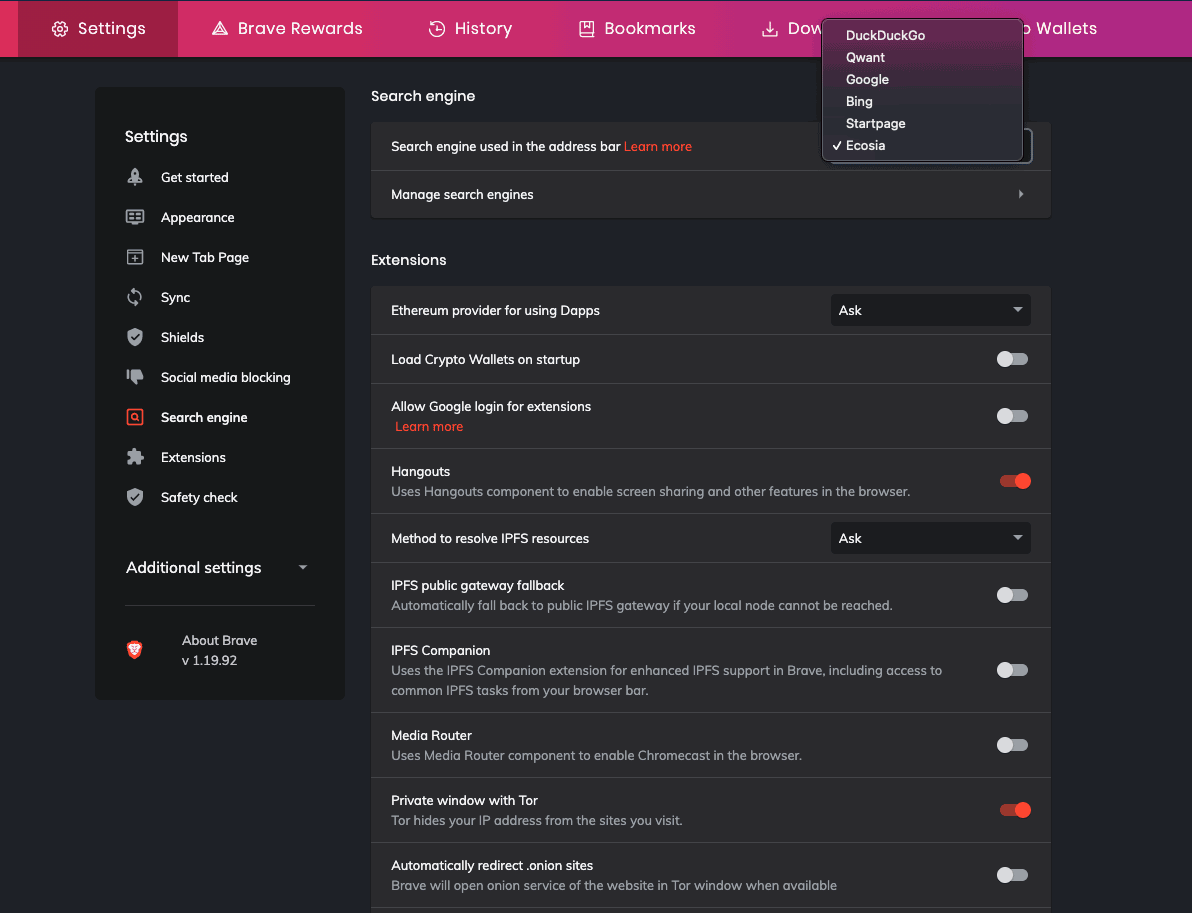Image resolution: width=1192 pixels, height=913 pixels.
Task: Click the Settings gear icon in top bar
Action: (59, 29)
